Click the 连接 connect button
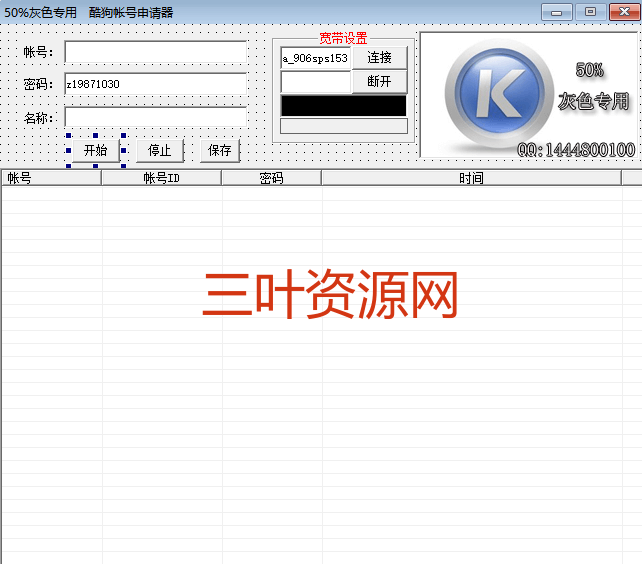 point(379,58)
